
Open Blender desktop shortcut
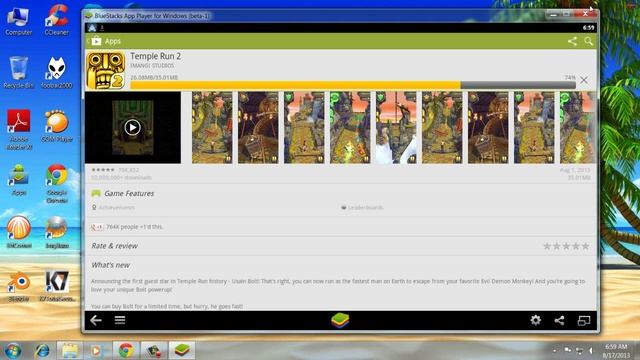pos(18,286)
